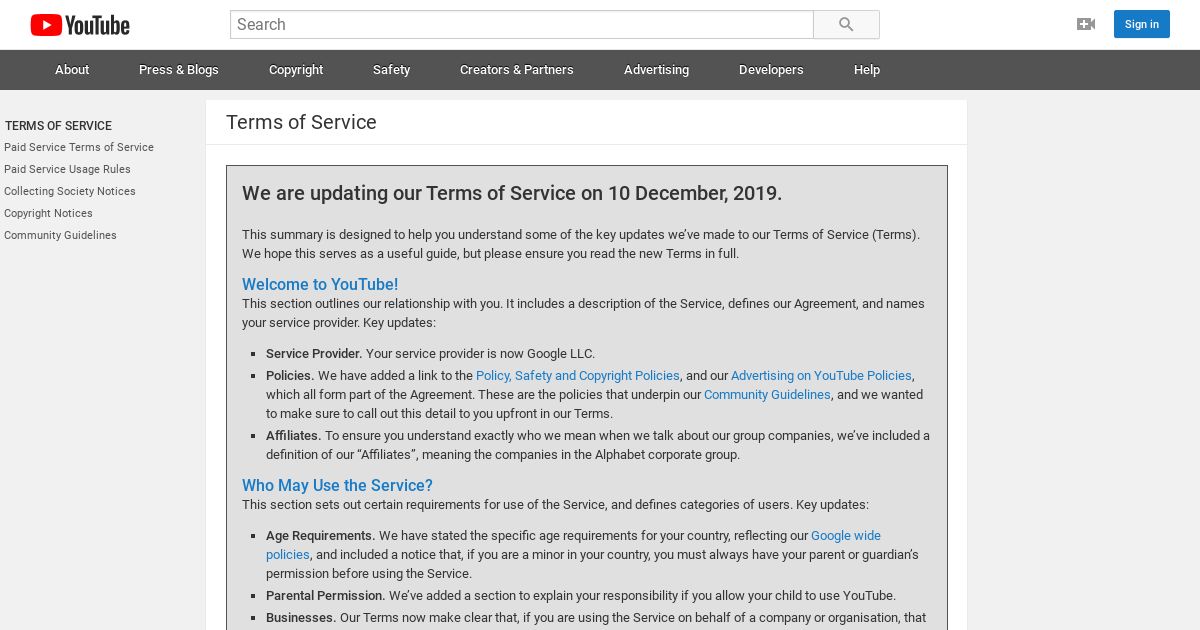The width and height of the screenshot is (1200, 630).
Task: Click the Sign in button
Action: pyautogui.click(x=1142, y=24)
